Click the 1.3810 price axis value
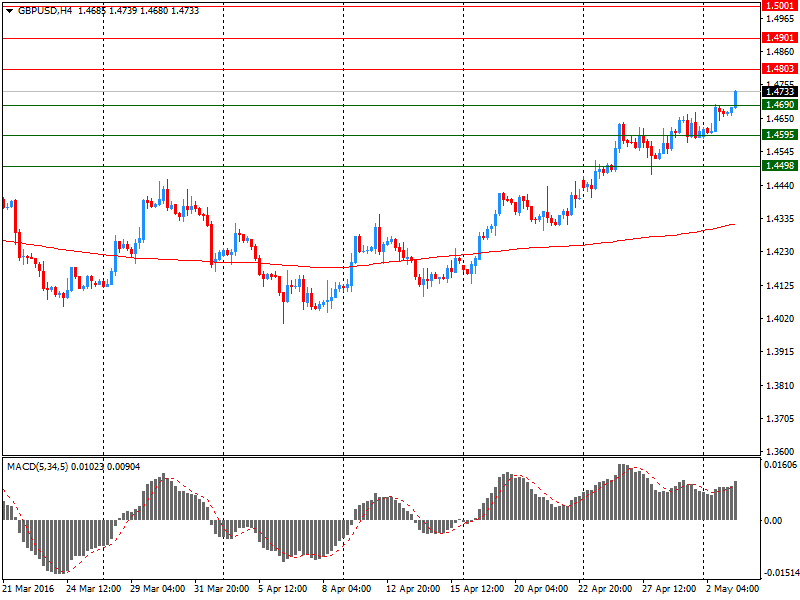This screenshot has width=800, height=600. point(780,386)
